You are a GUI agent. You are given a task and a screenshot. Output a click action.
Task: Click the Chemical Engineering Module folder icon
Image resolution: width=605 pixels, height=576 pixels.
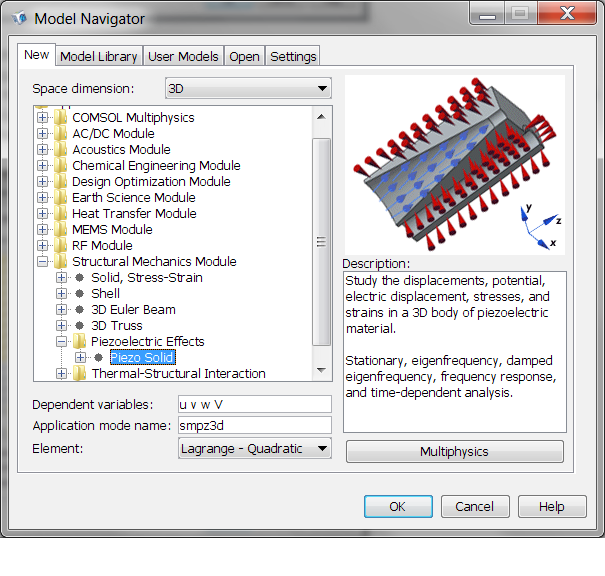click(60, 166)
